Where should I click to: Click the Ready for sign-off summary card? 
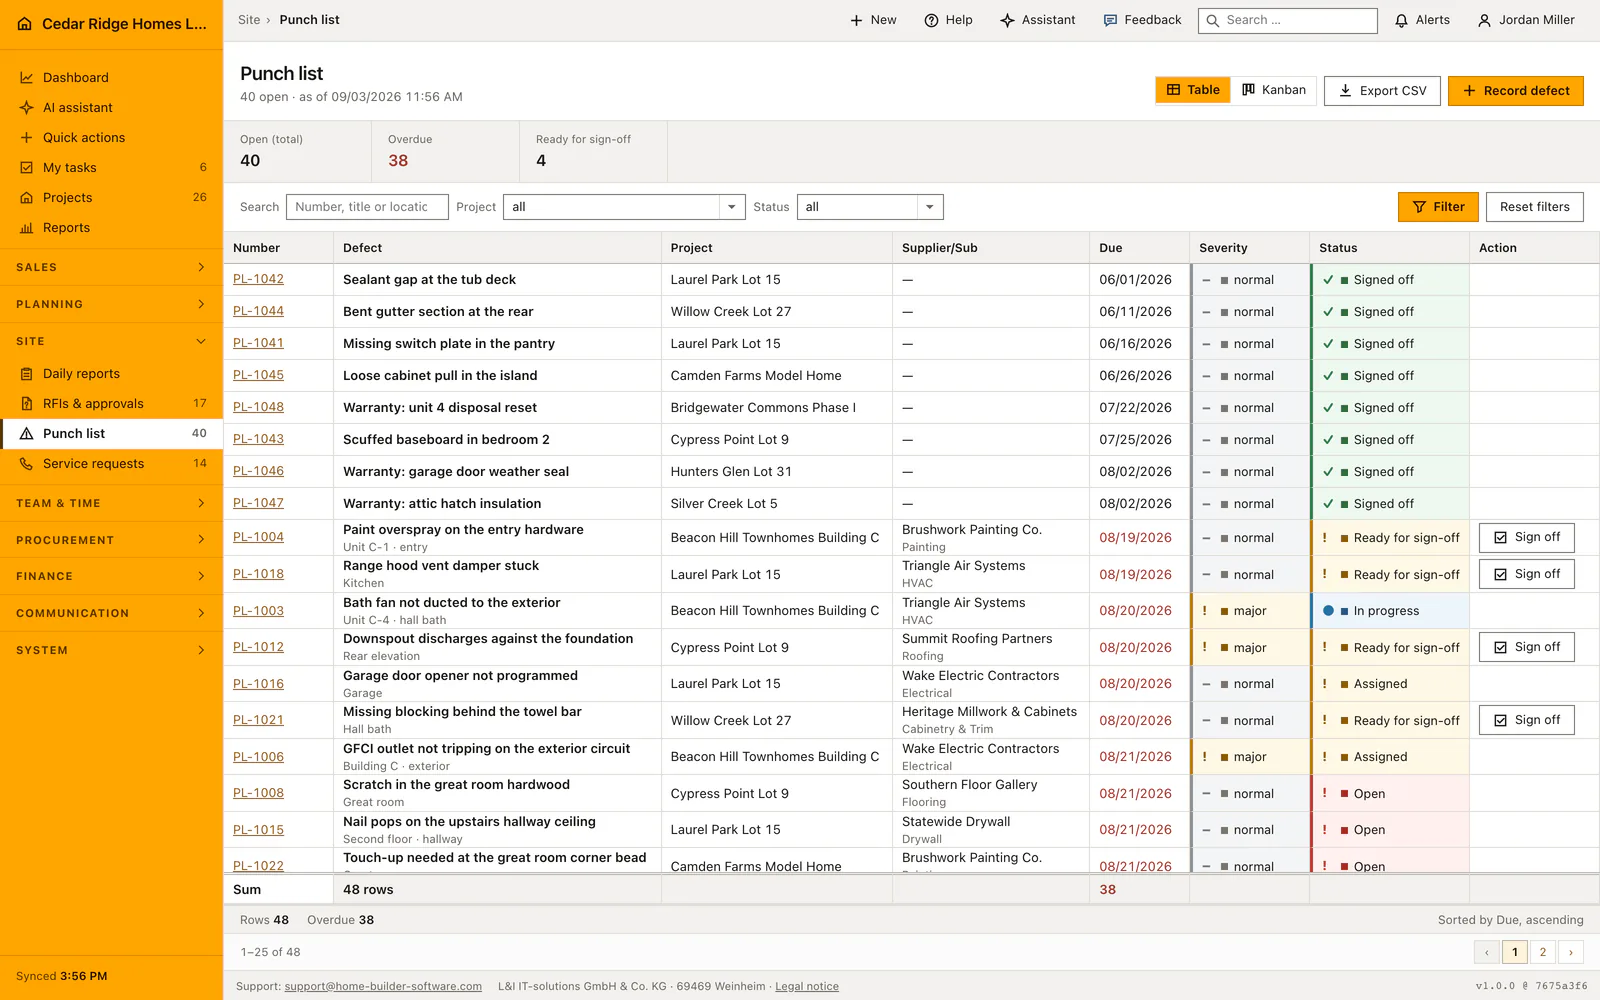pos(593,151)
